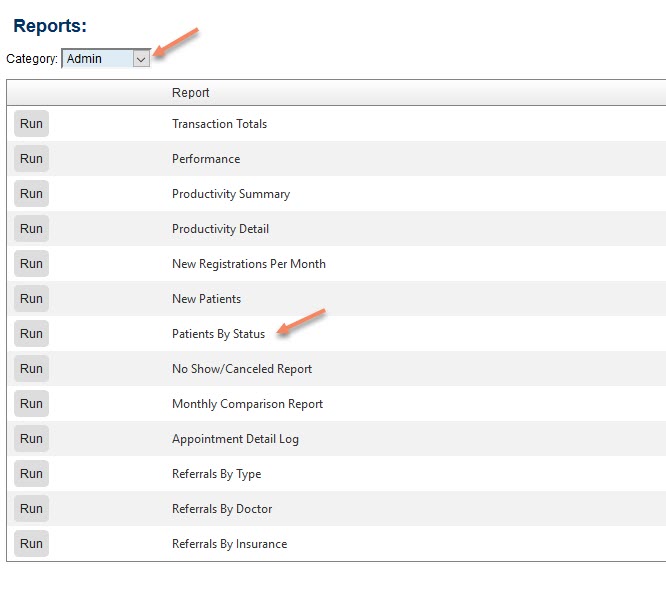Run the Transaction Totals report

(31, 124)
